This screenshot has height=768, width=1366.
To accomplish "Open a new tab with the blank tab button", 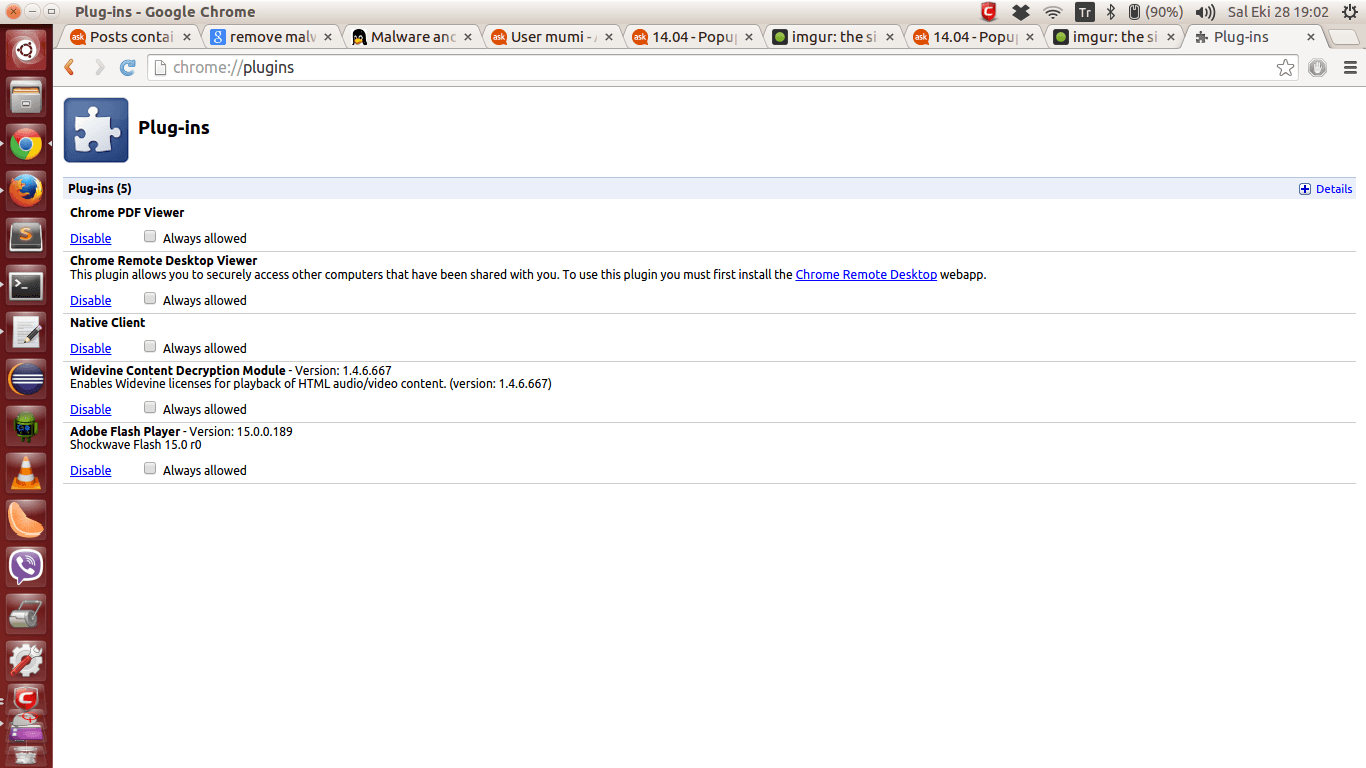I will click(1345, 37).
